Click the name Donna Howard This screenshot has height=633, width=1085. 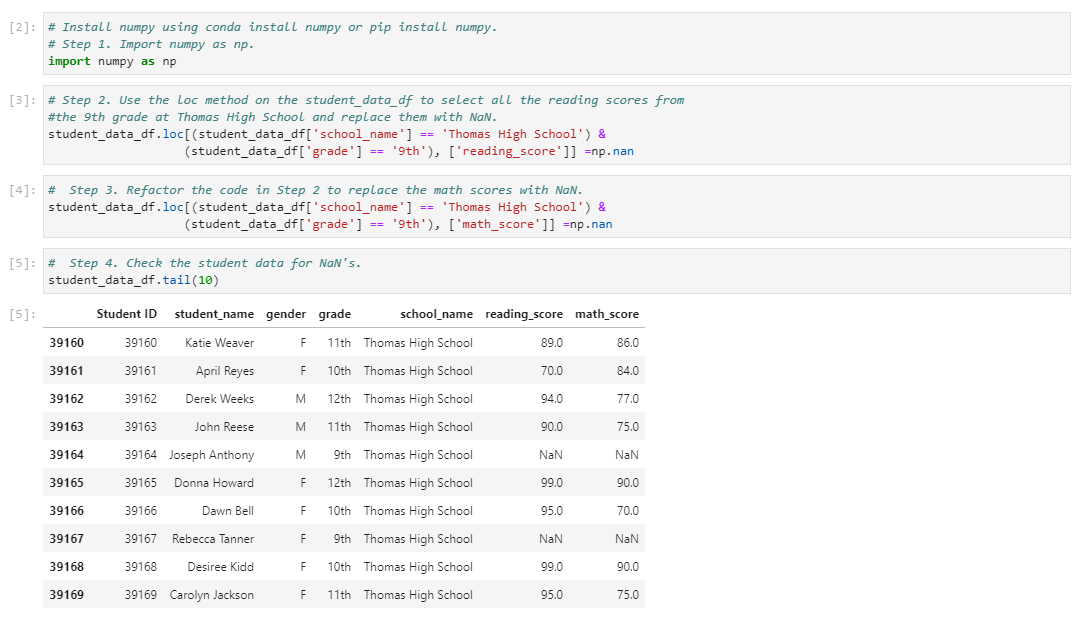click(x=214, y=483)
